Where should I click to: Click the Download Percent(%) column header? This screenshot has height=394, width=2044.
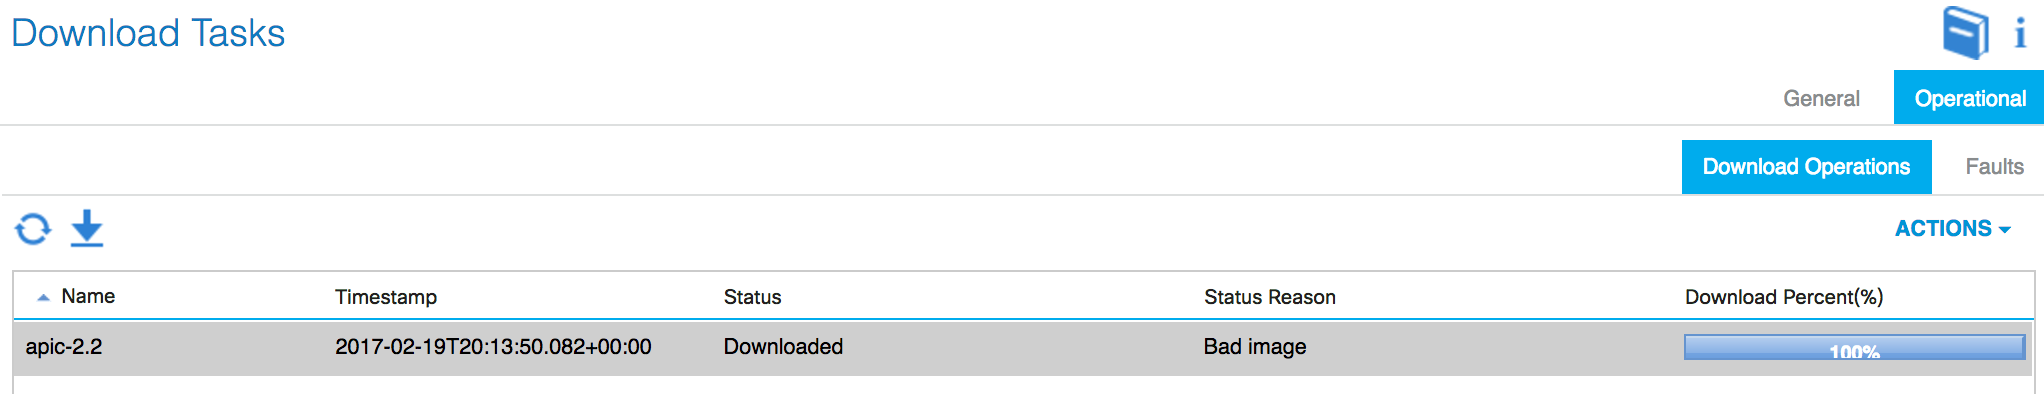coord(1783,297)
